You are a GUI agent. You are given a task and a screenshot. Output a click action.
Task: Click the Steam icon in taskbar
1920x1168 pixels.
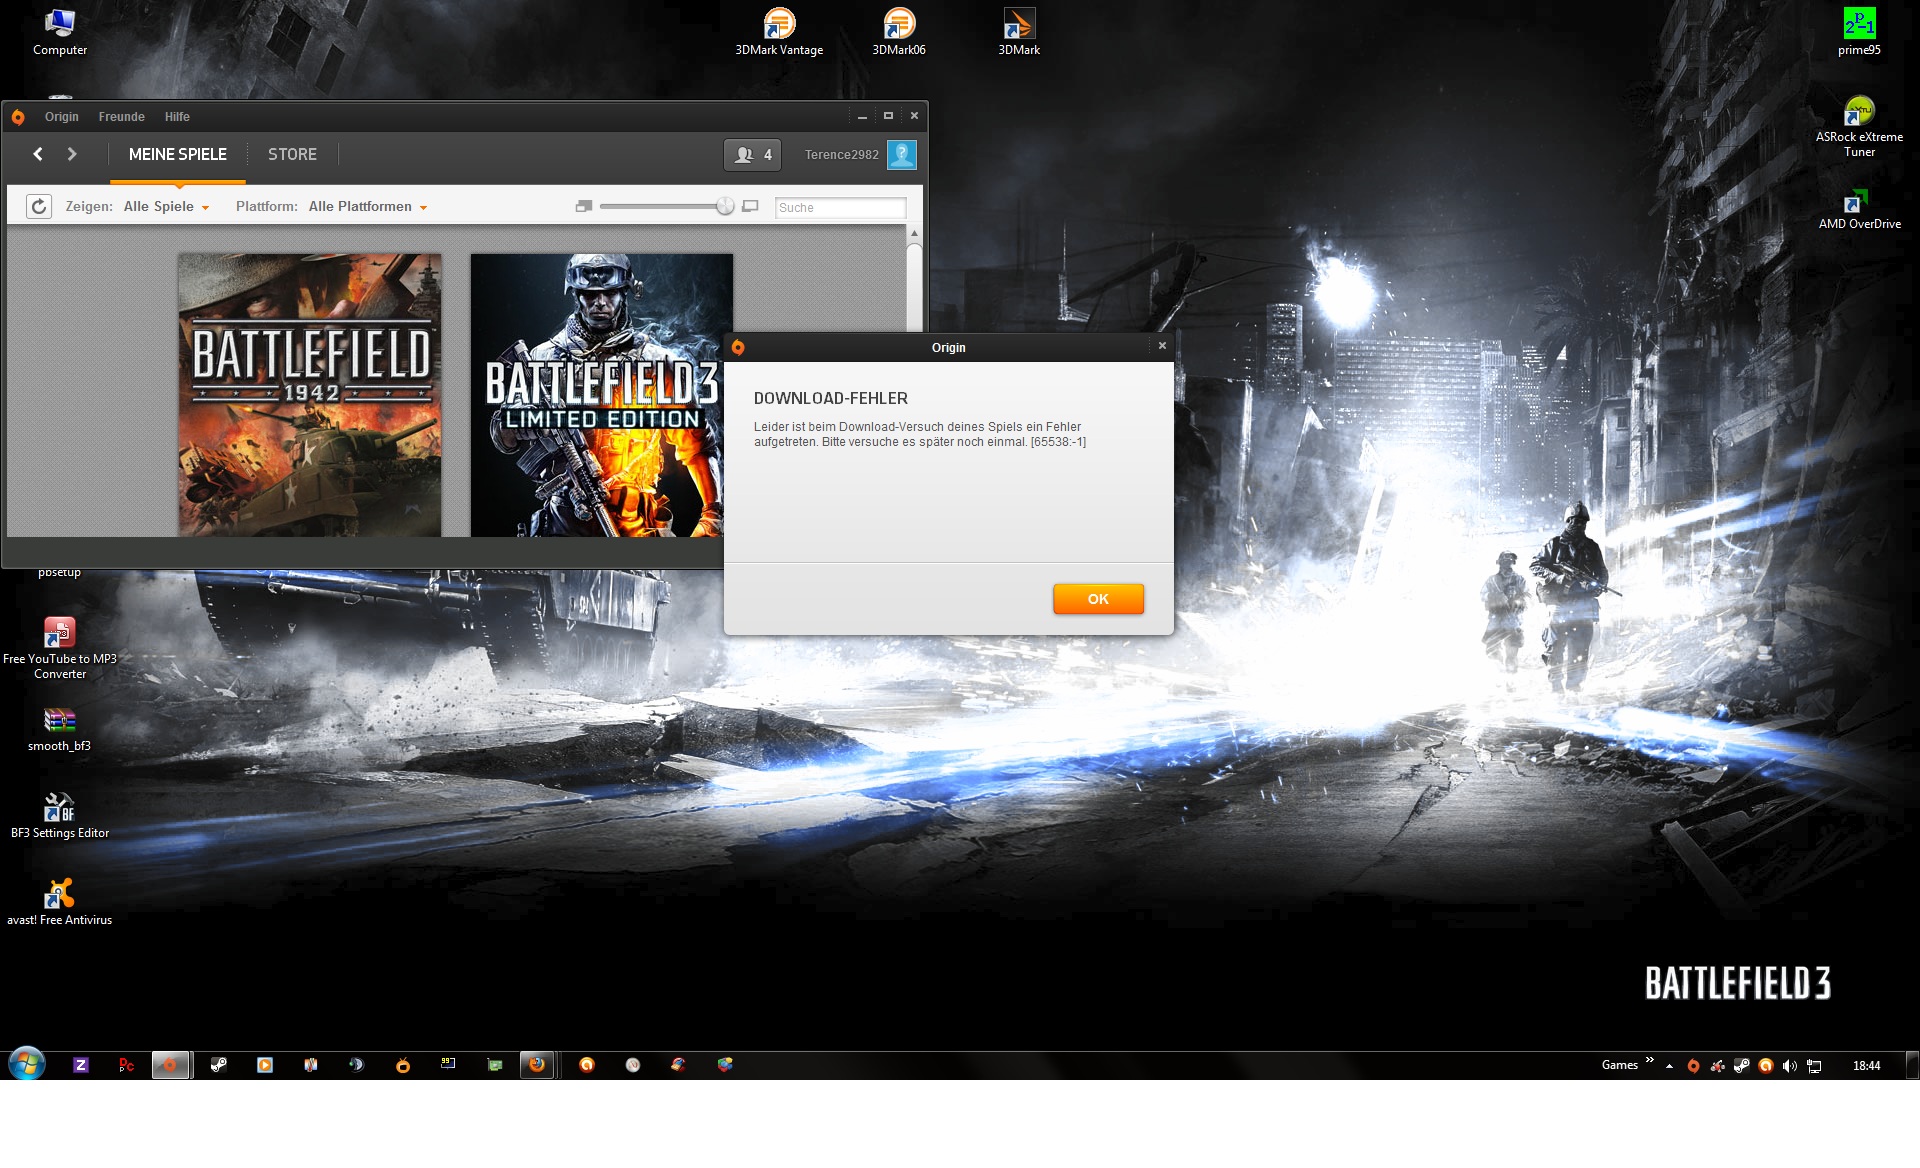(x=218, y=1065)
